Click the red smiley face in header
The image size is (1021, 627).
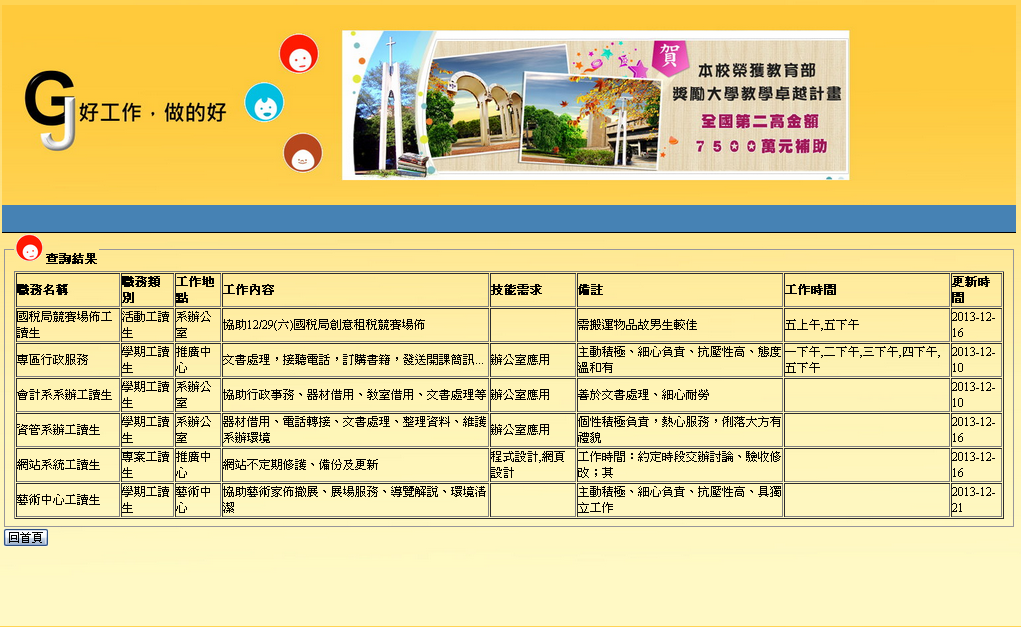tap(299, 54)
